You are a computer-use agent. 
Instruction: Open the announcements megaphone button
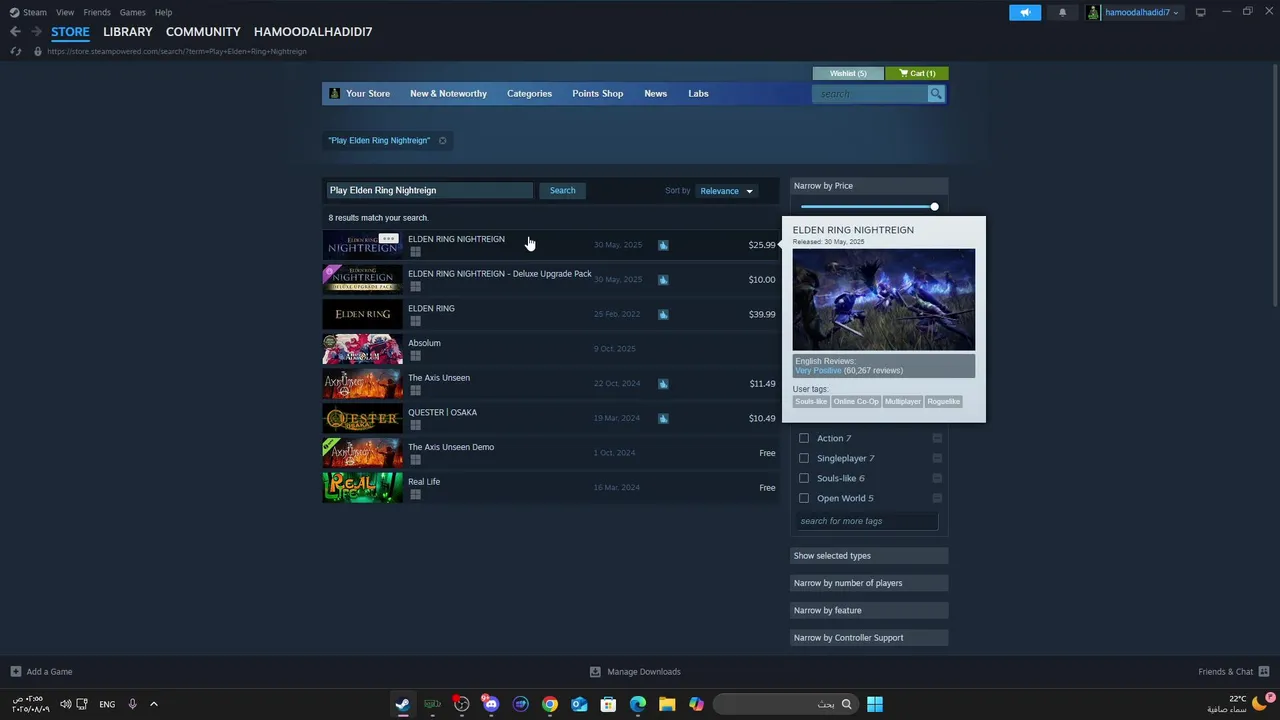point(1025,12)
